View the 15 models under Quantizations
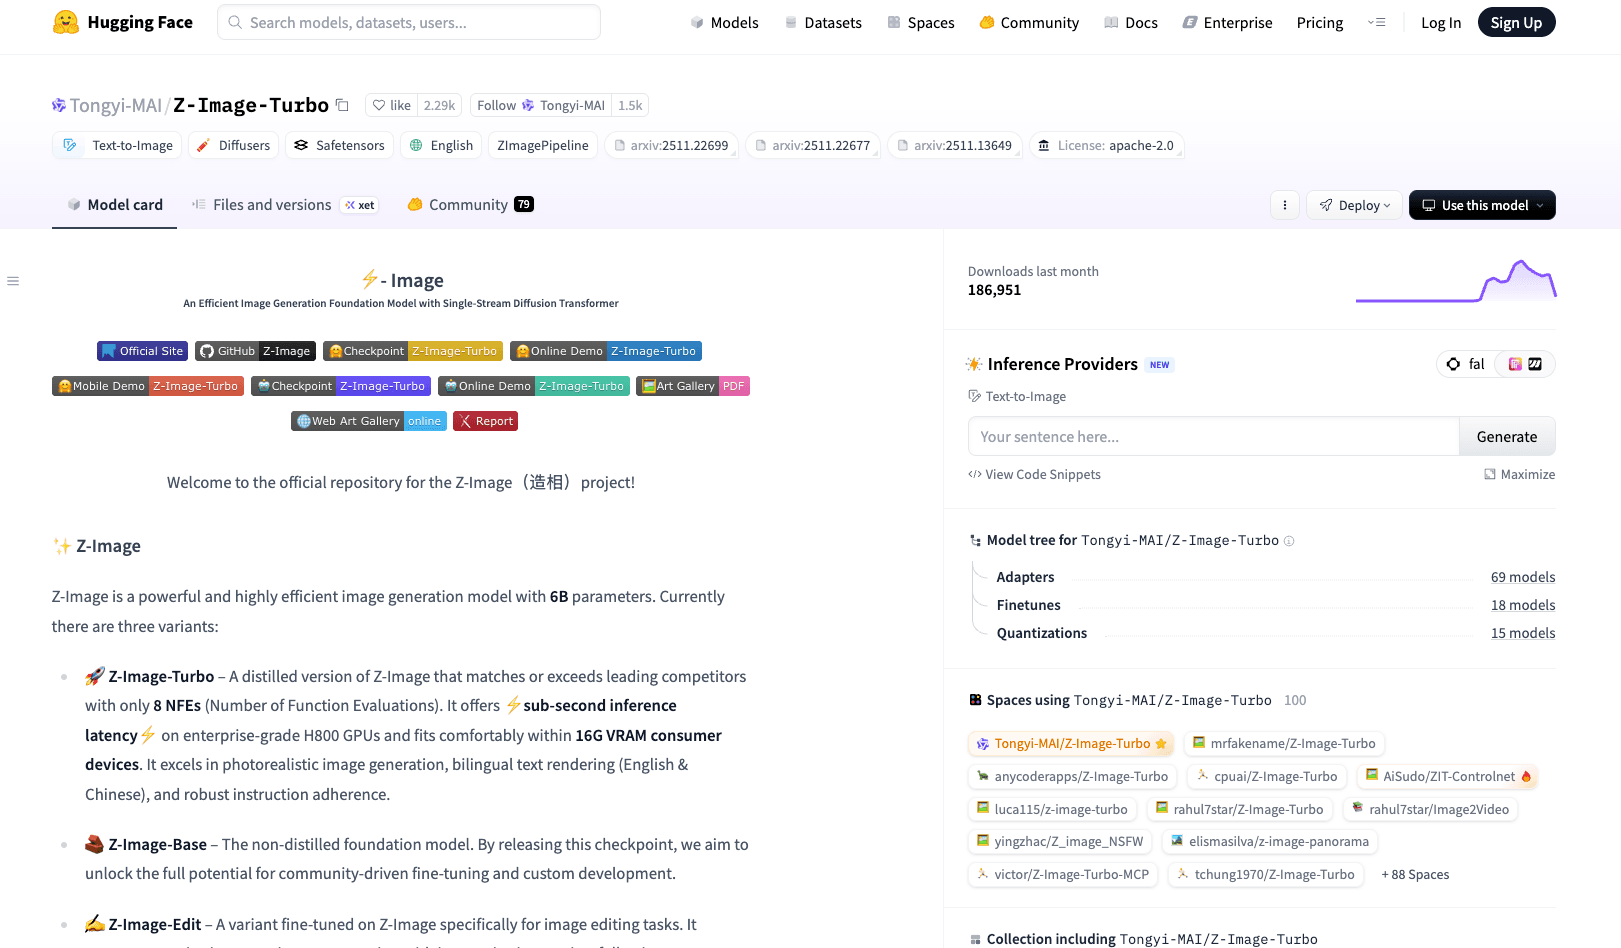This screenshot has height=948, width=1621. coord(1522,633)
